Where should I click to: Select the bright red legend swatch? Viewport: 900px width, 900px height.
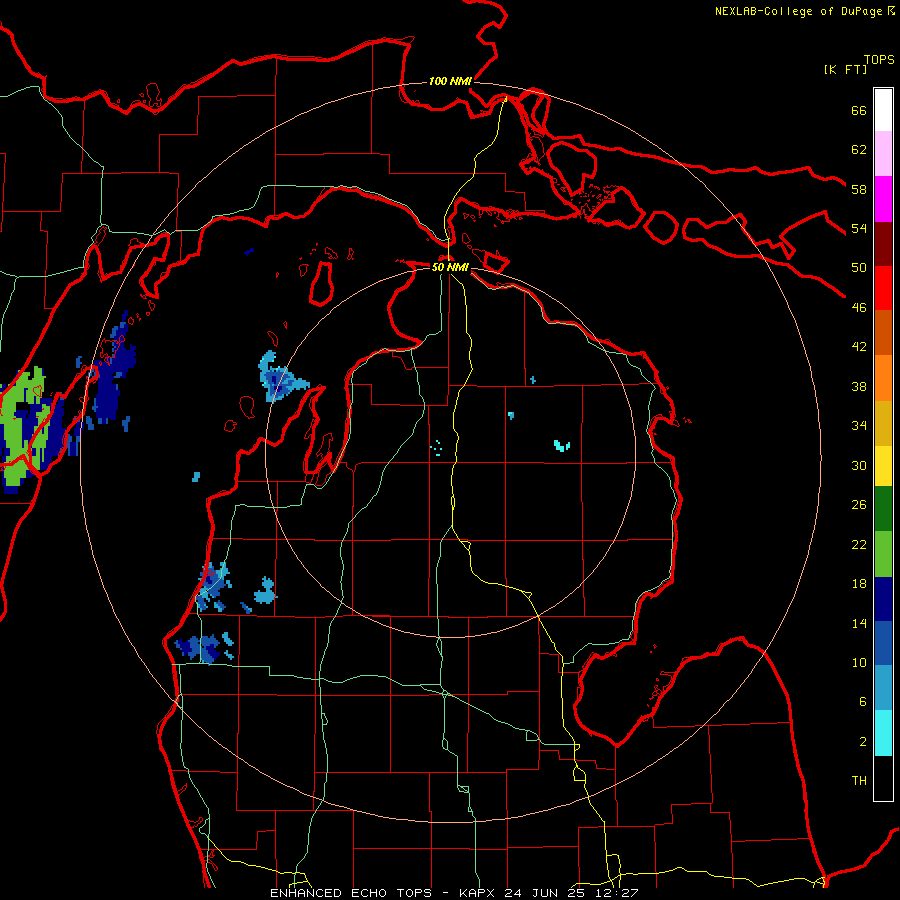click(x=883, y=288)
